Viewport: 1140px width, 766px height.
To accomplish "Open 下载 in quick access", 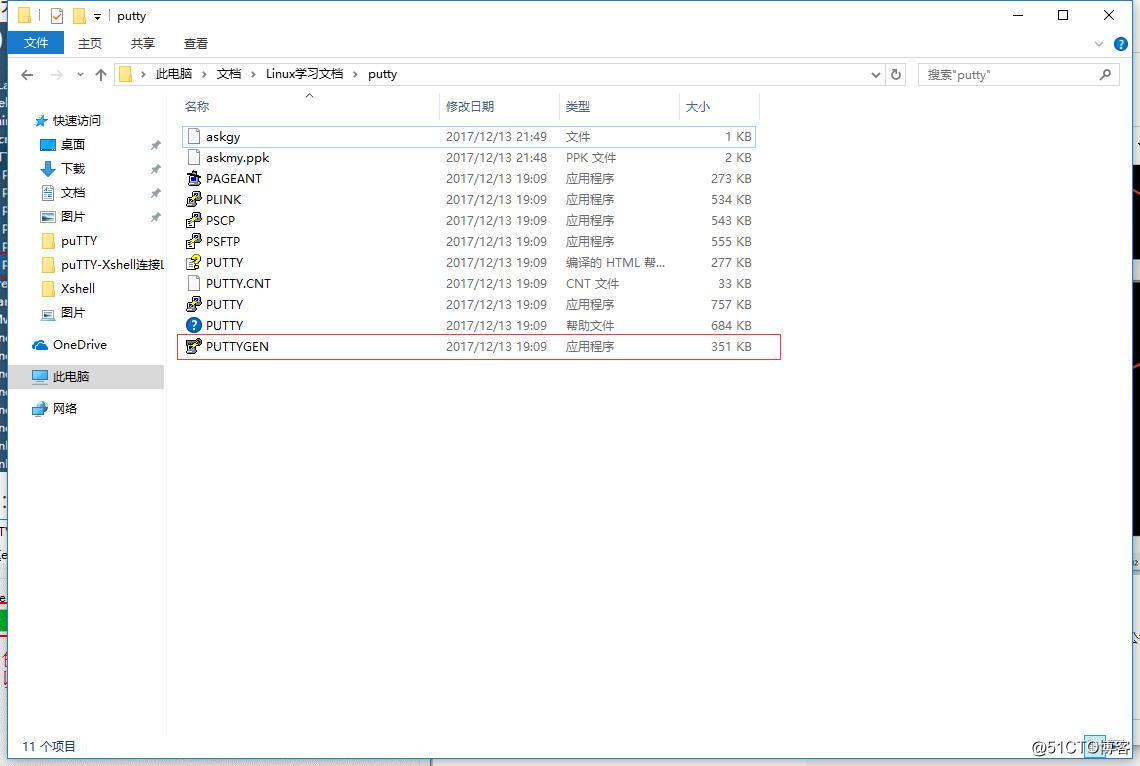I will point(63,169).
